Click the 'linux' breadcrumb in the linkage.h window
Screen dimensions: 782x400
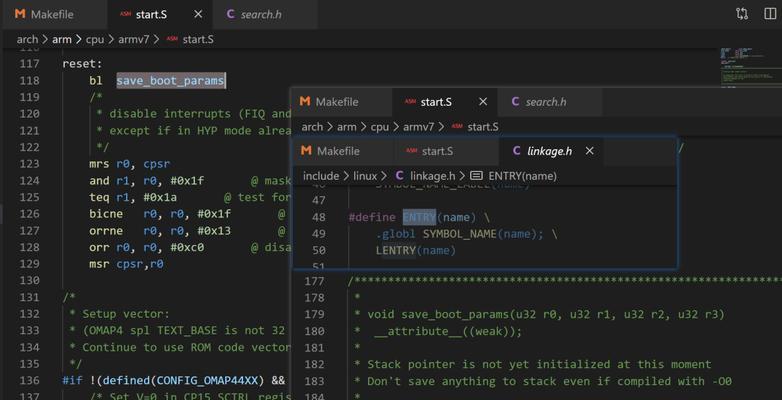pos(366,176)
